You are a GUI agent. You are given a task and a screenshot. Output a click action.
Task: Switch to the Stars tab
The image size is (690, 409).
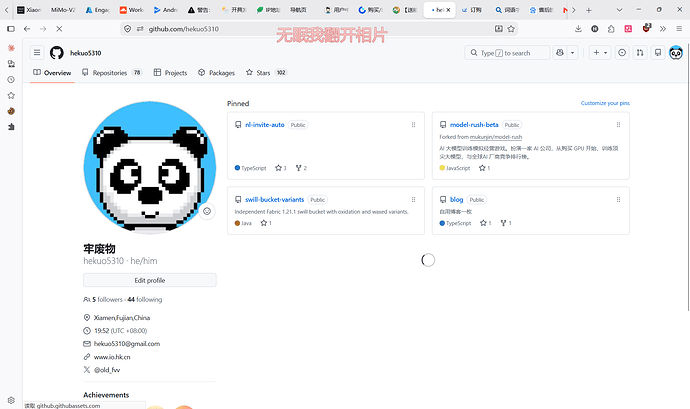click(x=266, y=73)
